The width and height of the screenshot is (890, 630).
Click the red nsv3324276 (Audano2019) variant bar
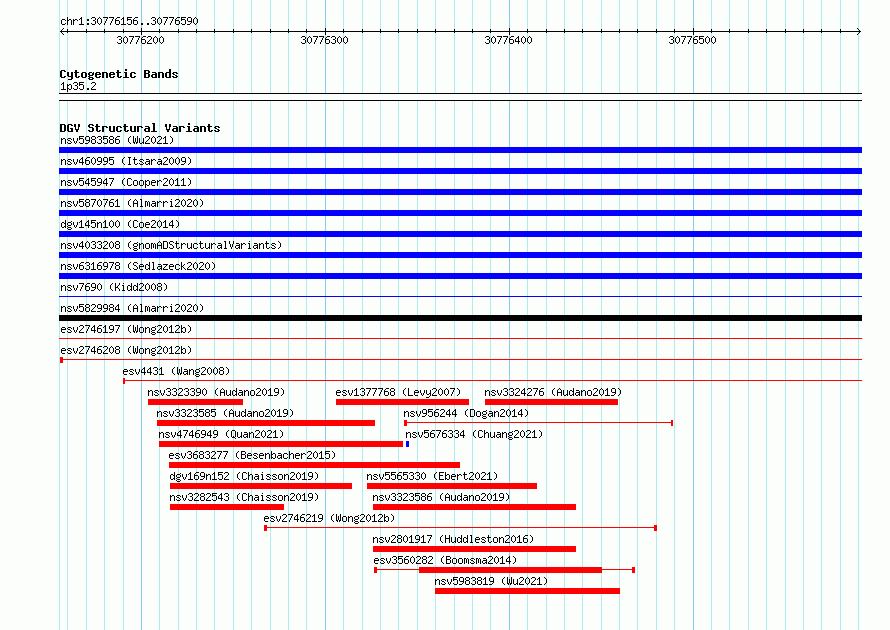click(551, 402)
